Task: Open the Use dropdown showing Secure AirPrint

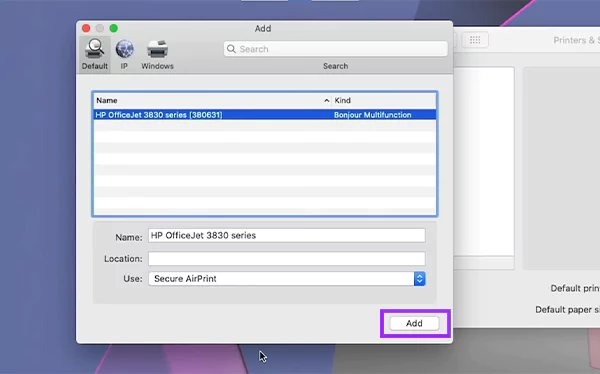Action: click(x=287, y=279)
